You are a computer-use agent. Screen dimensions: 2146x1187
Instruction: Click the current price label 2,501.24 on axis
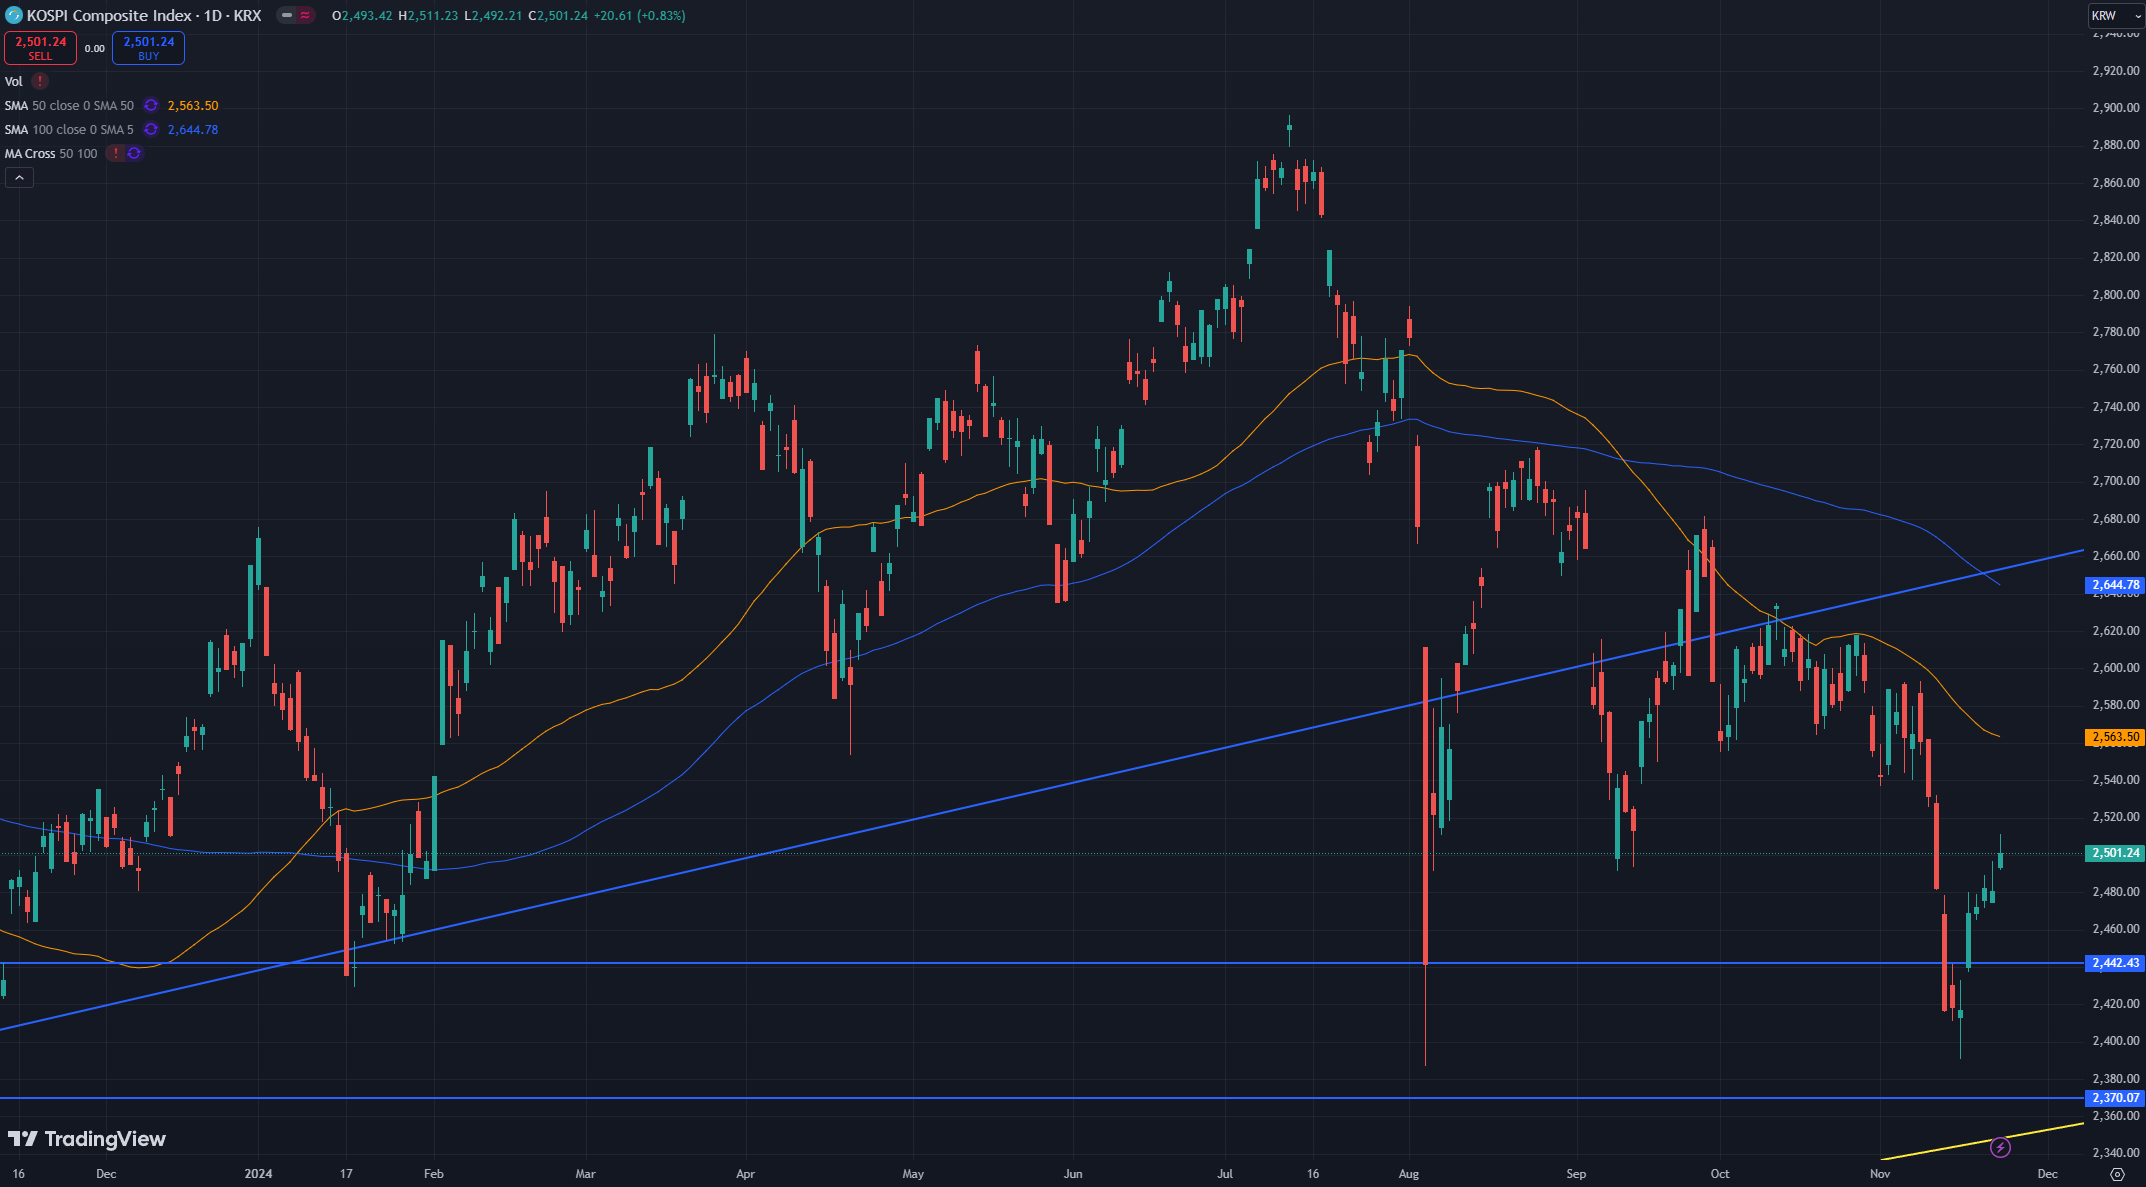[2115, 853]
